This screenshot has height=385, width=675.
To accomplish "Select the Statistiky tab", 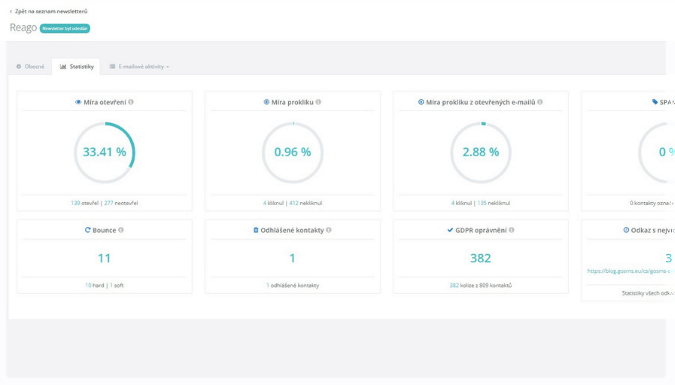I will tap(77, 66).
